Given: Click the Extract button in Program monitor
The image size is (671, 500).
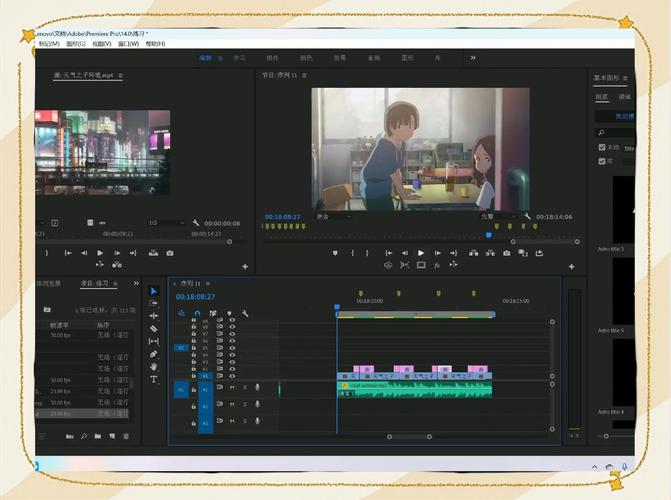Looking at the screenshot, I should (x=490, y=253).
